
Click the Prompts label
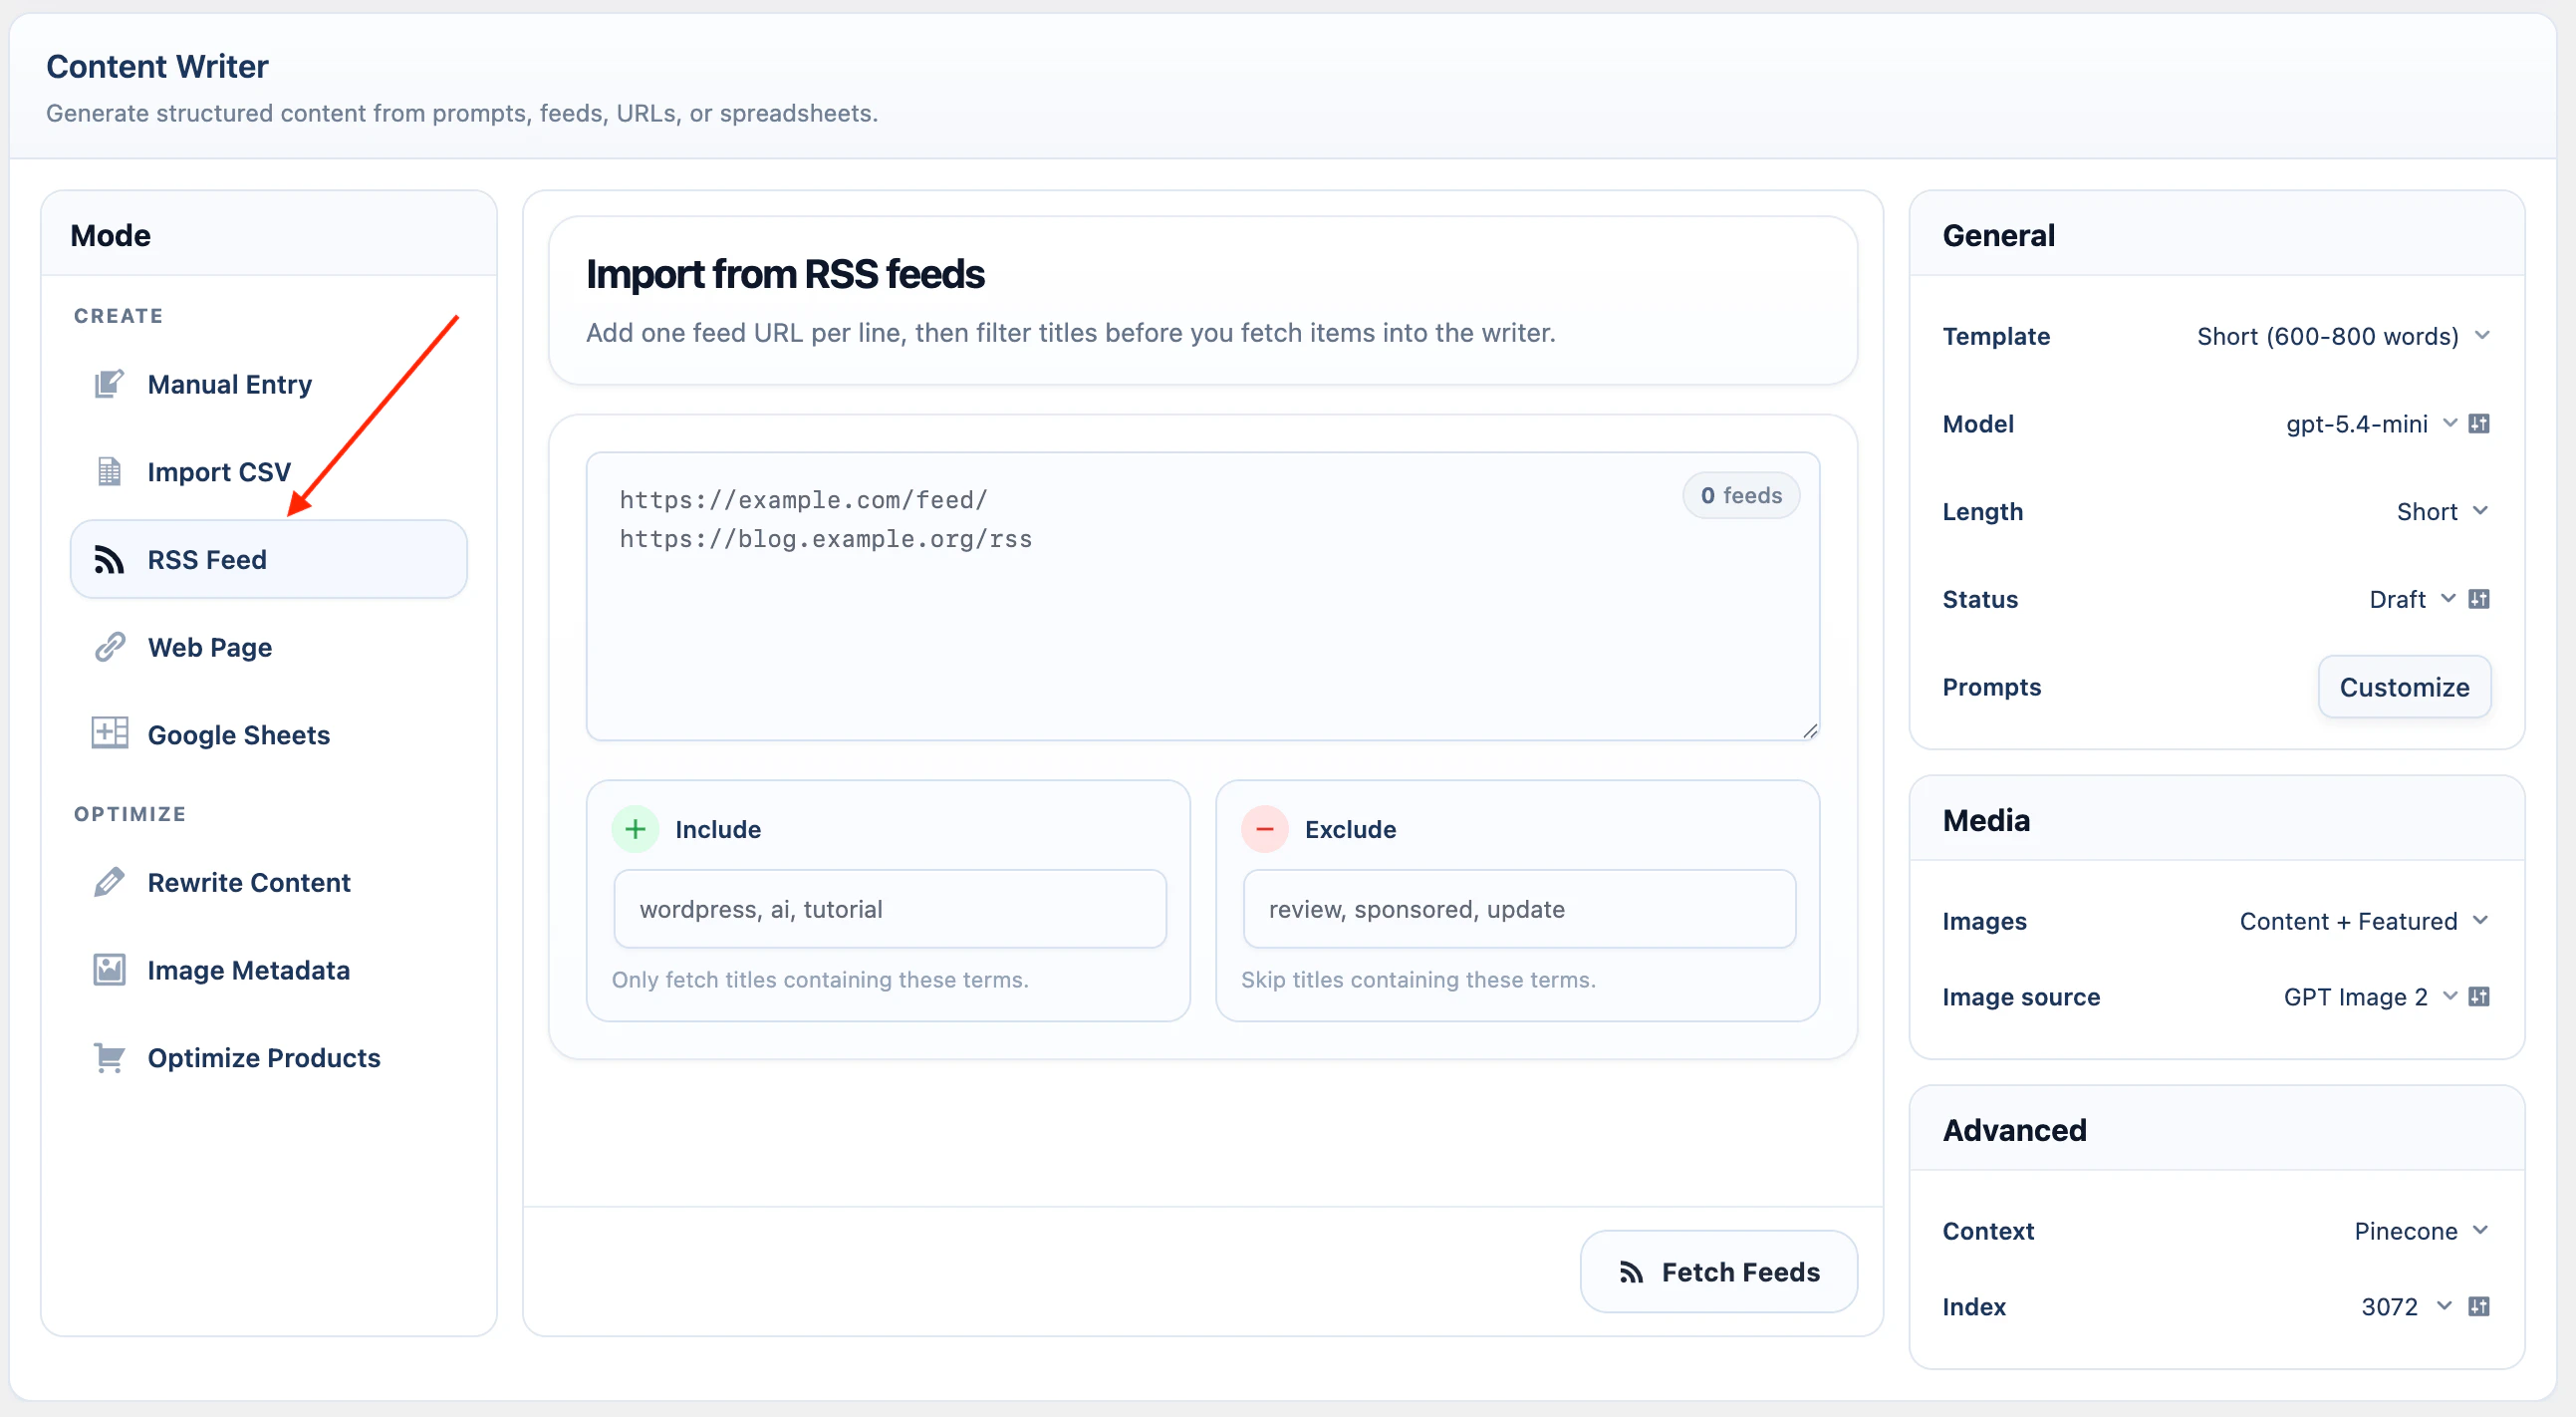click(1991, 687)
